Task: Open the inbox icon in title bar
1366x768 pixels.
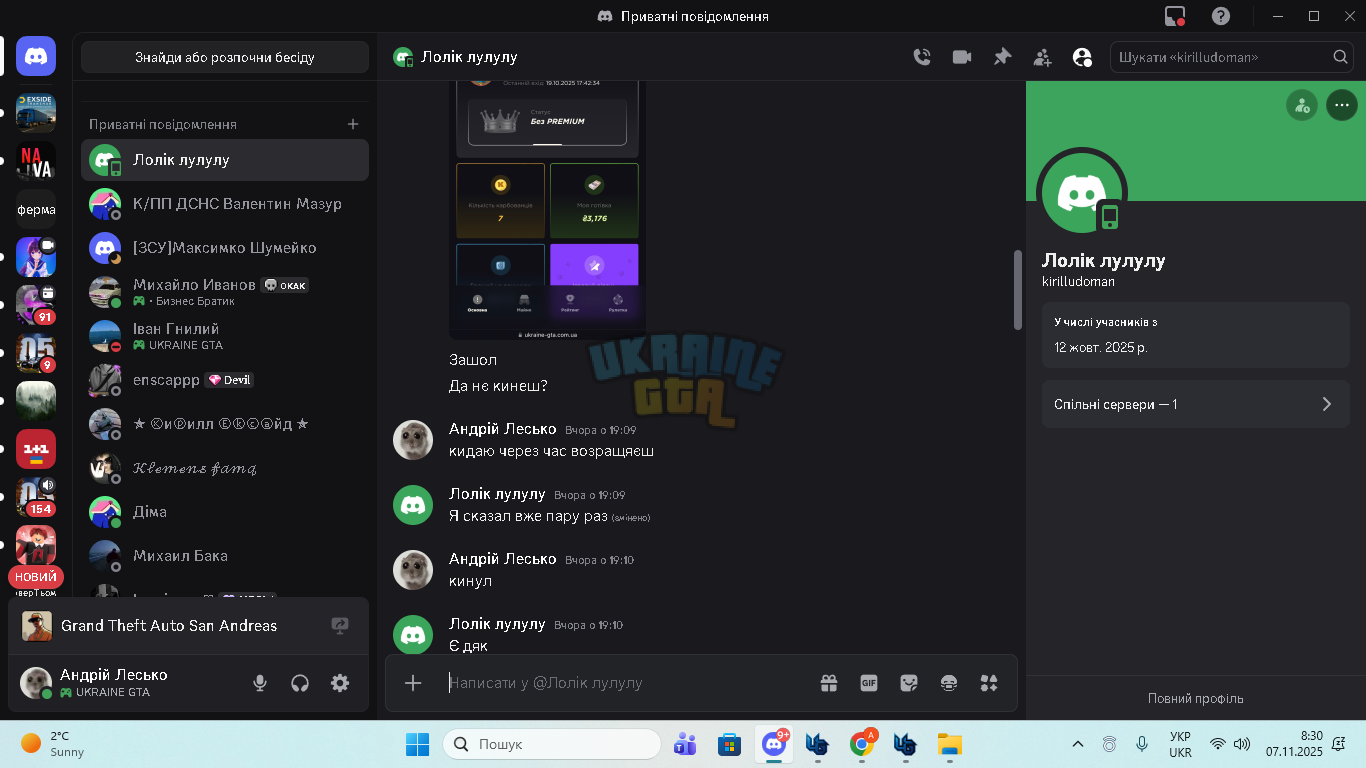Action: 1175,16
